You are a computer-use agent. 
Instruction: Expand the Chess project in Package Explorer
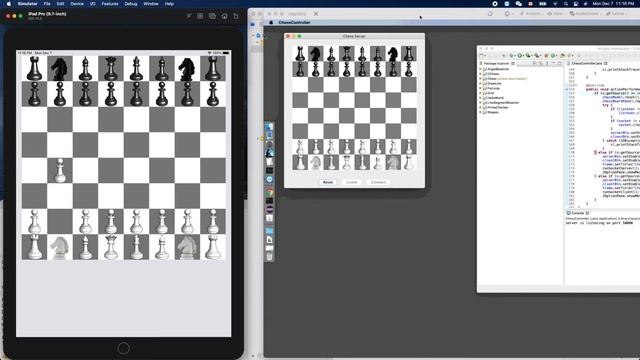(480, 79)
